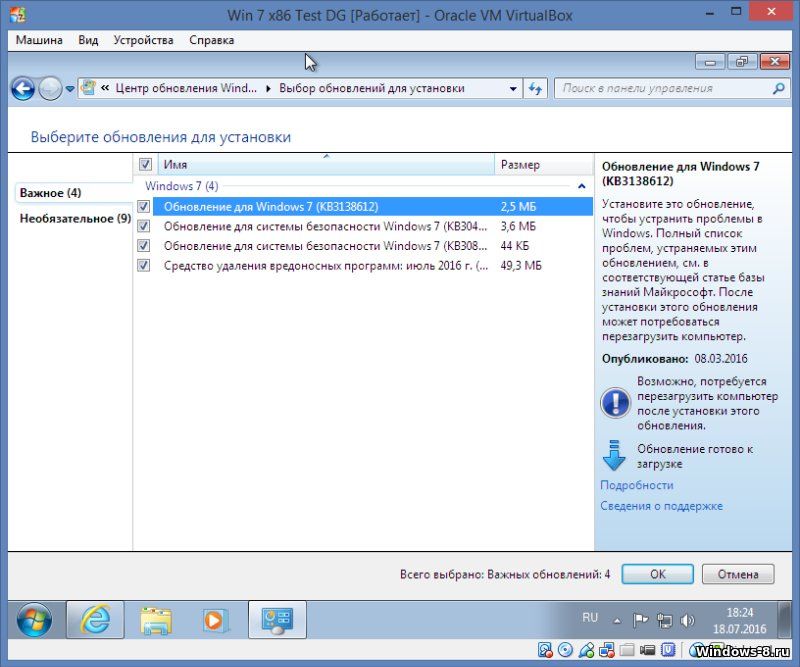The height and width of the screenshot is (667, 800).
Task: Open the Подробности link
Action: click(637, 485)
